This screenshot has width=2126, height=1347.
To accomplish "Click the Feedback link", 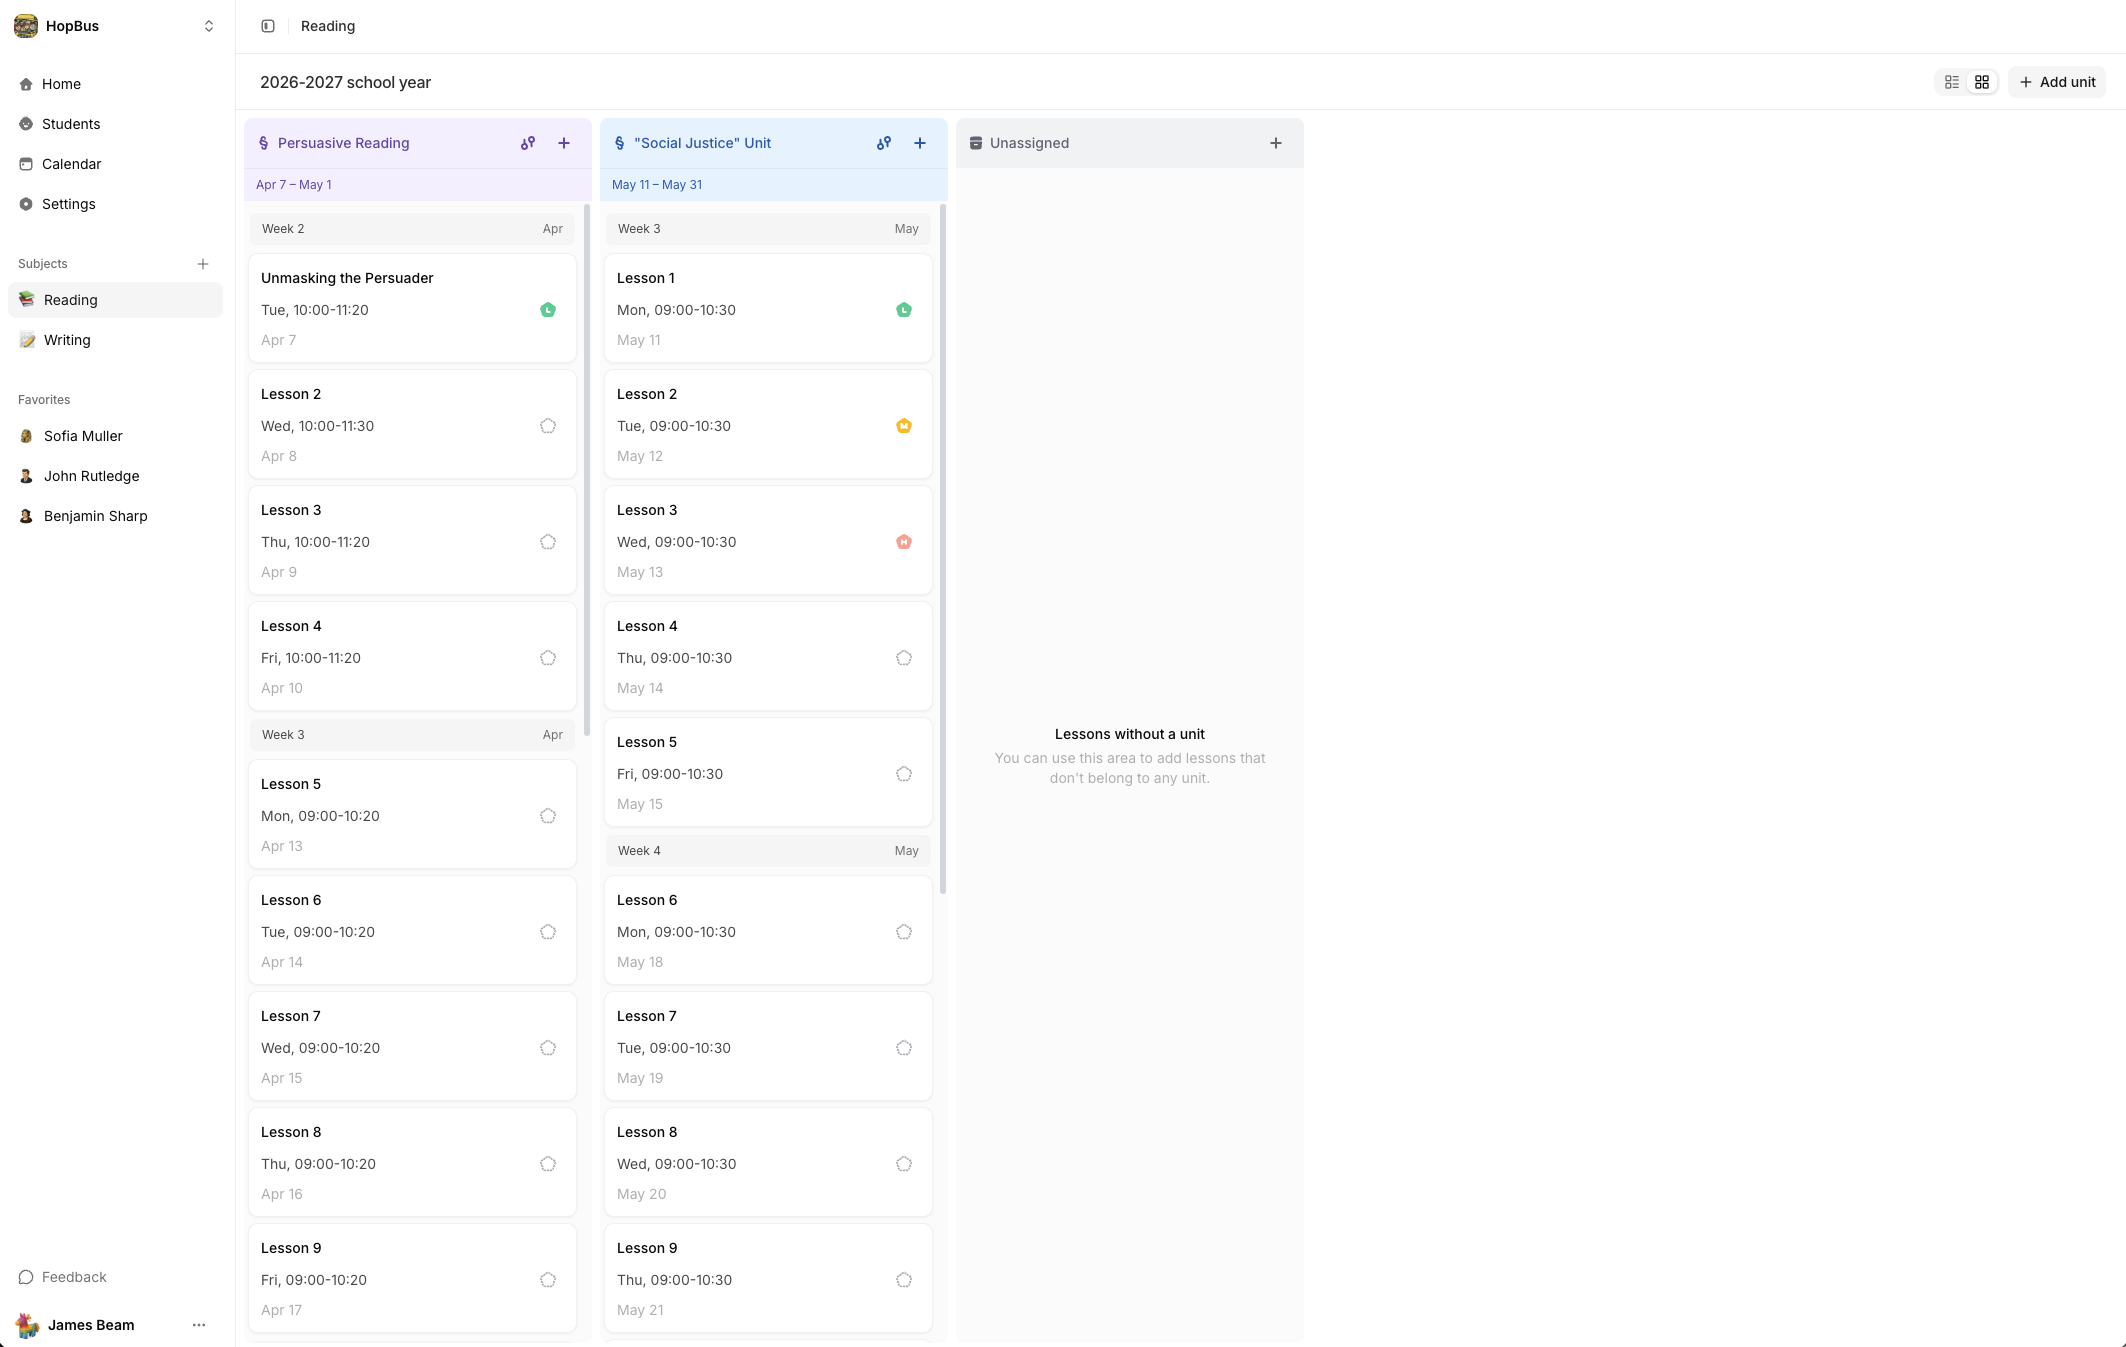I will pos(73,1277).
